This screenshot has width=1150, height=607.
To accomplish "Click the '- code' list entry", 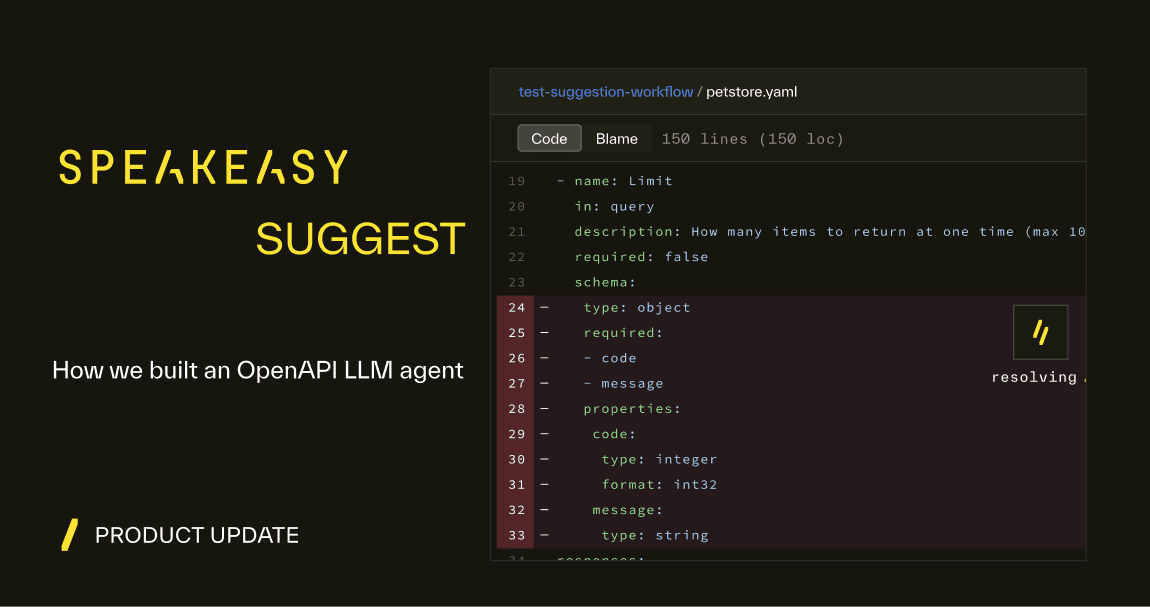I will (610, 358).
